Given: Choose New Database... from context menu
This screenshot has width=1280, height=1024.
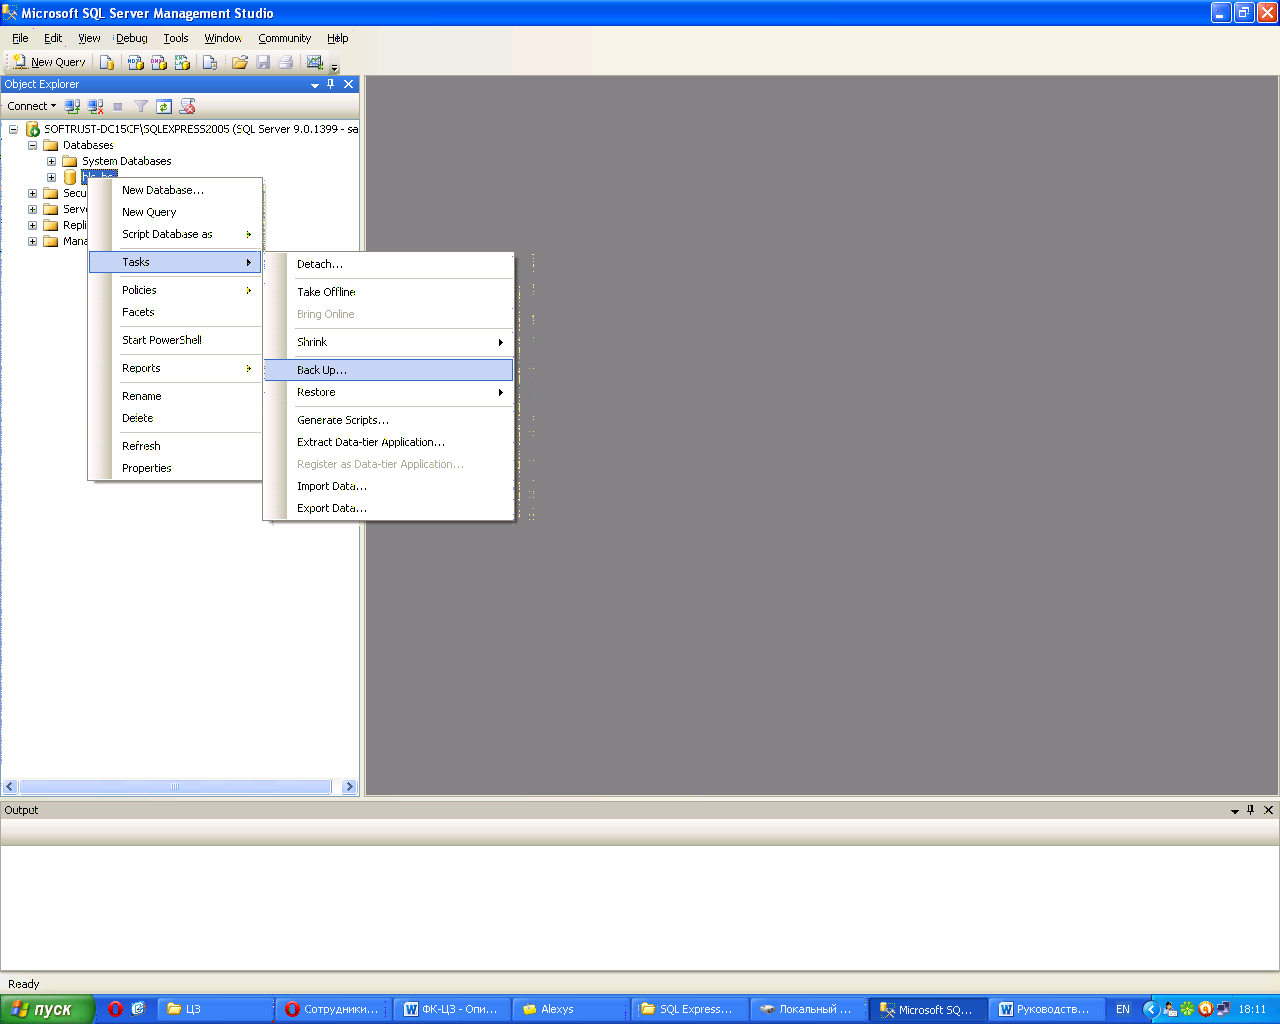Looking at the screenshot, I should 175,190.
